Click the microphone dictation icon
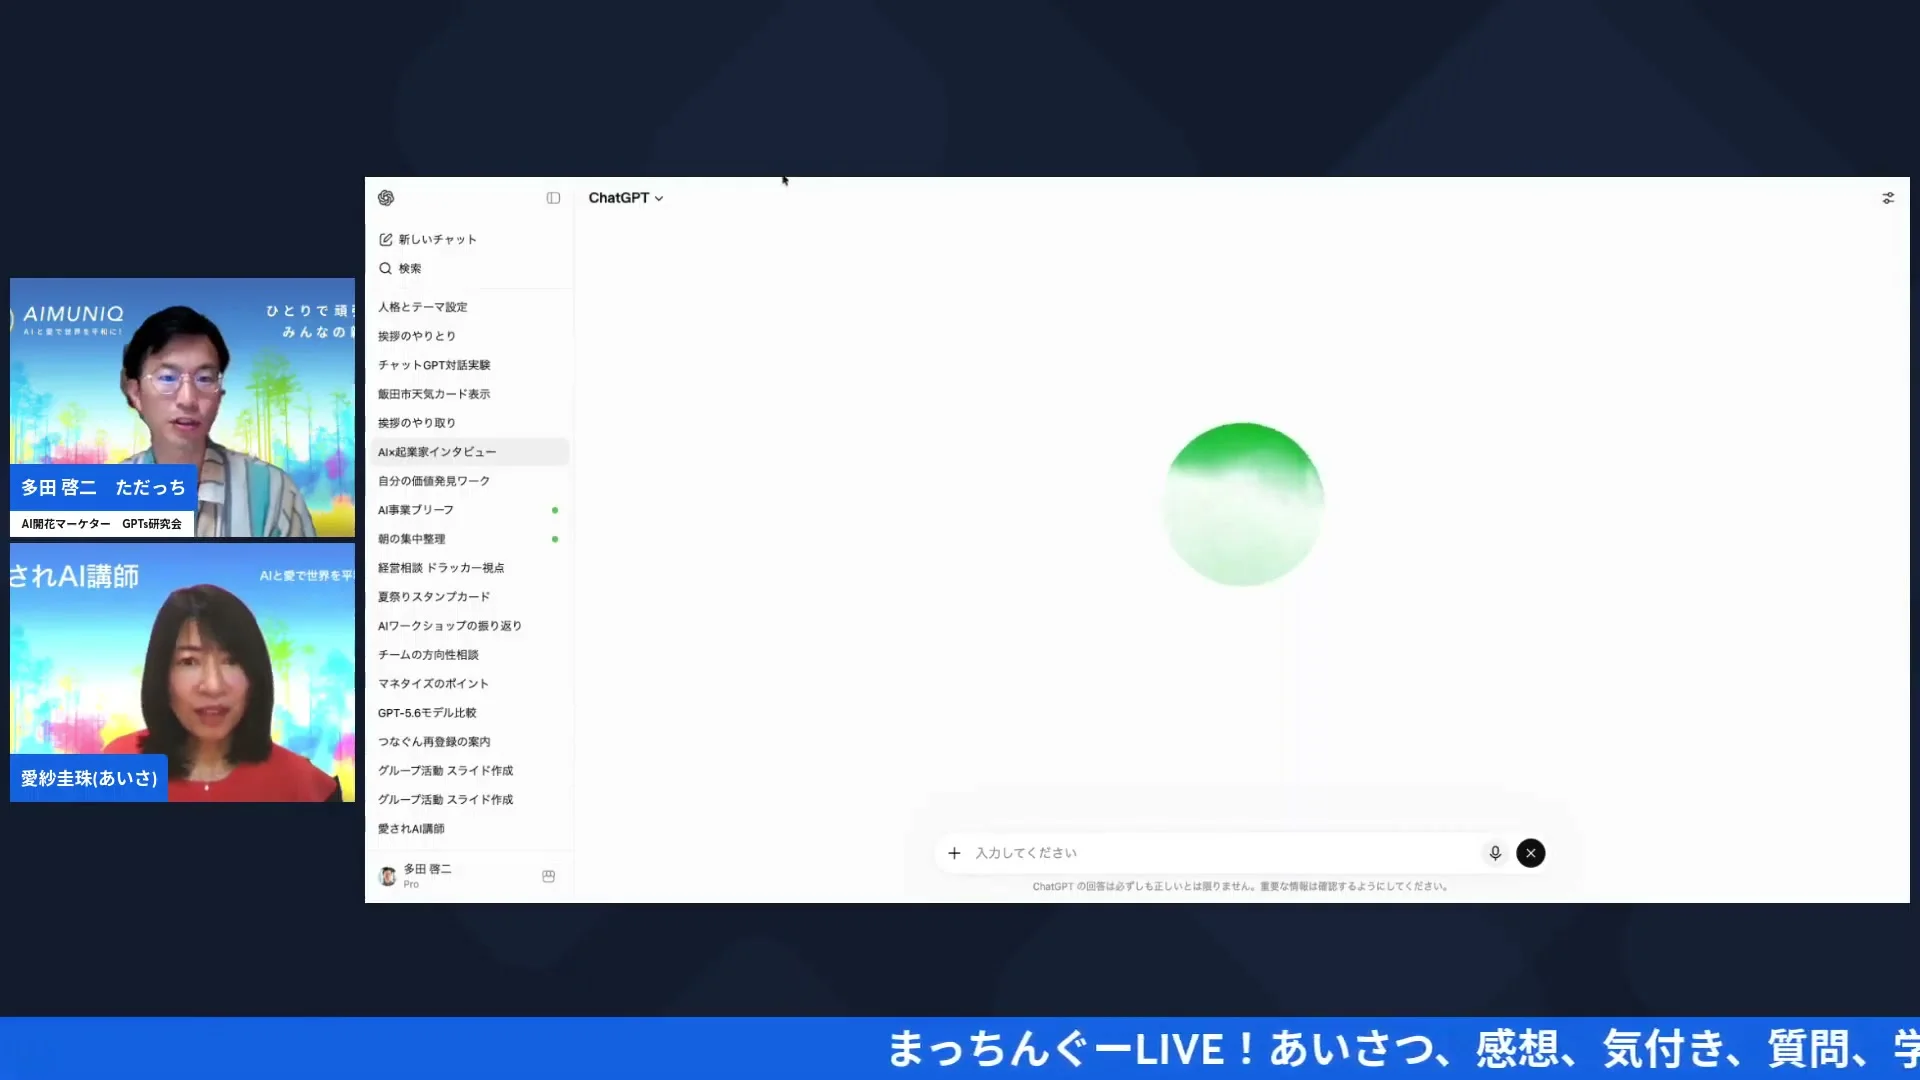The height and width of the screenshot is (1080, 1920). click(x=1495, y=853)
